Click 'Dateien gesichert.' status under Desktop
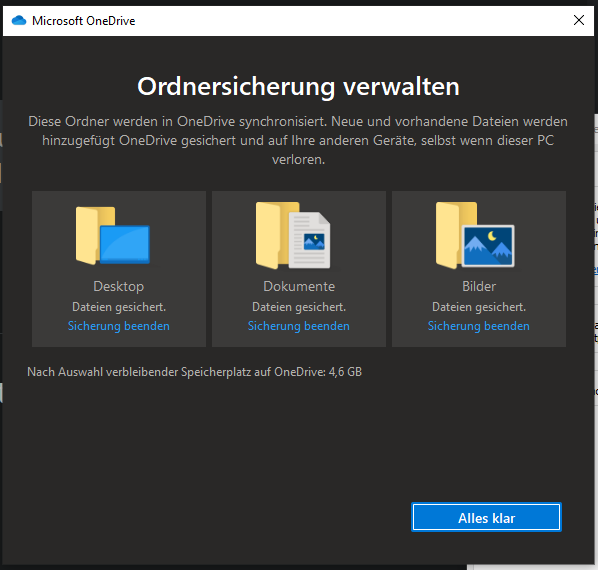Screen dimensions: 598x570 (119, 307)
